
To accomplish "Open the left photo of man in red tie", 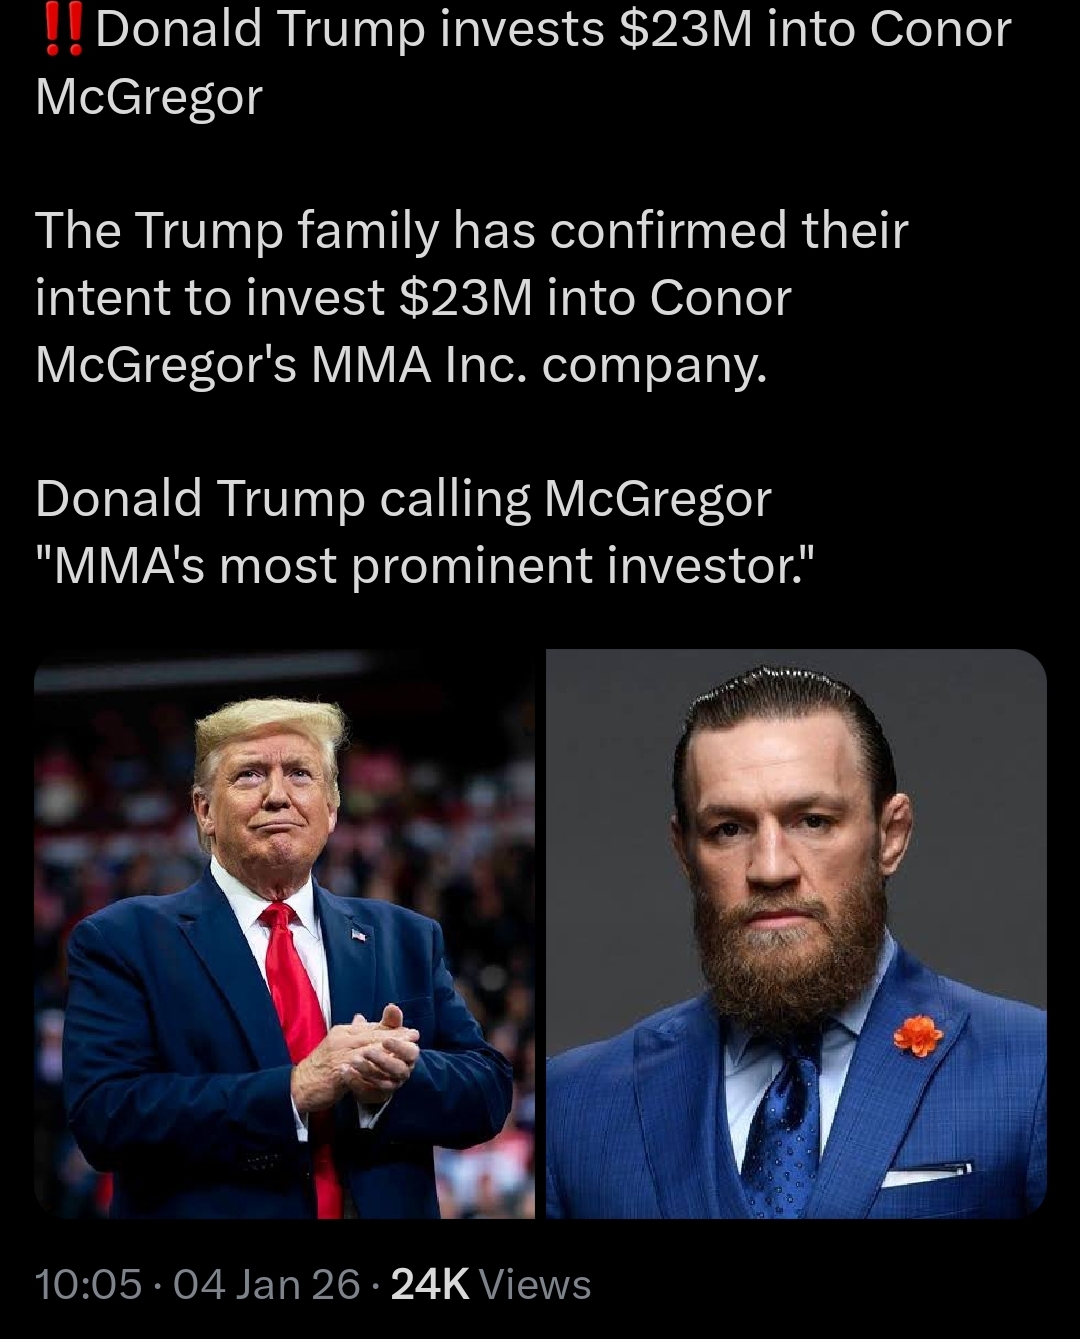I will tap(284, 934).
